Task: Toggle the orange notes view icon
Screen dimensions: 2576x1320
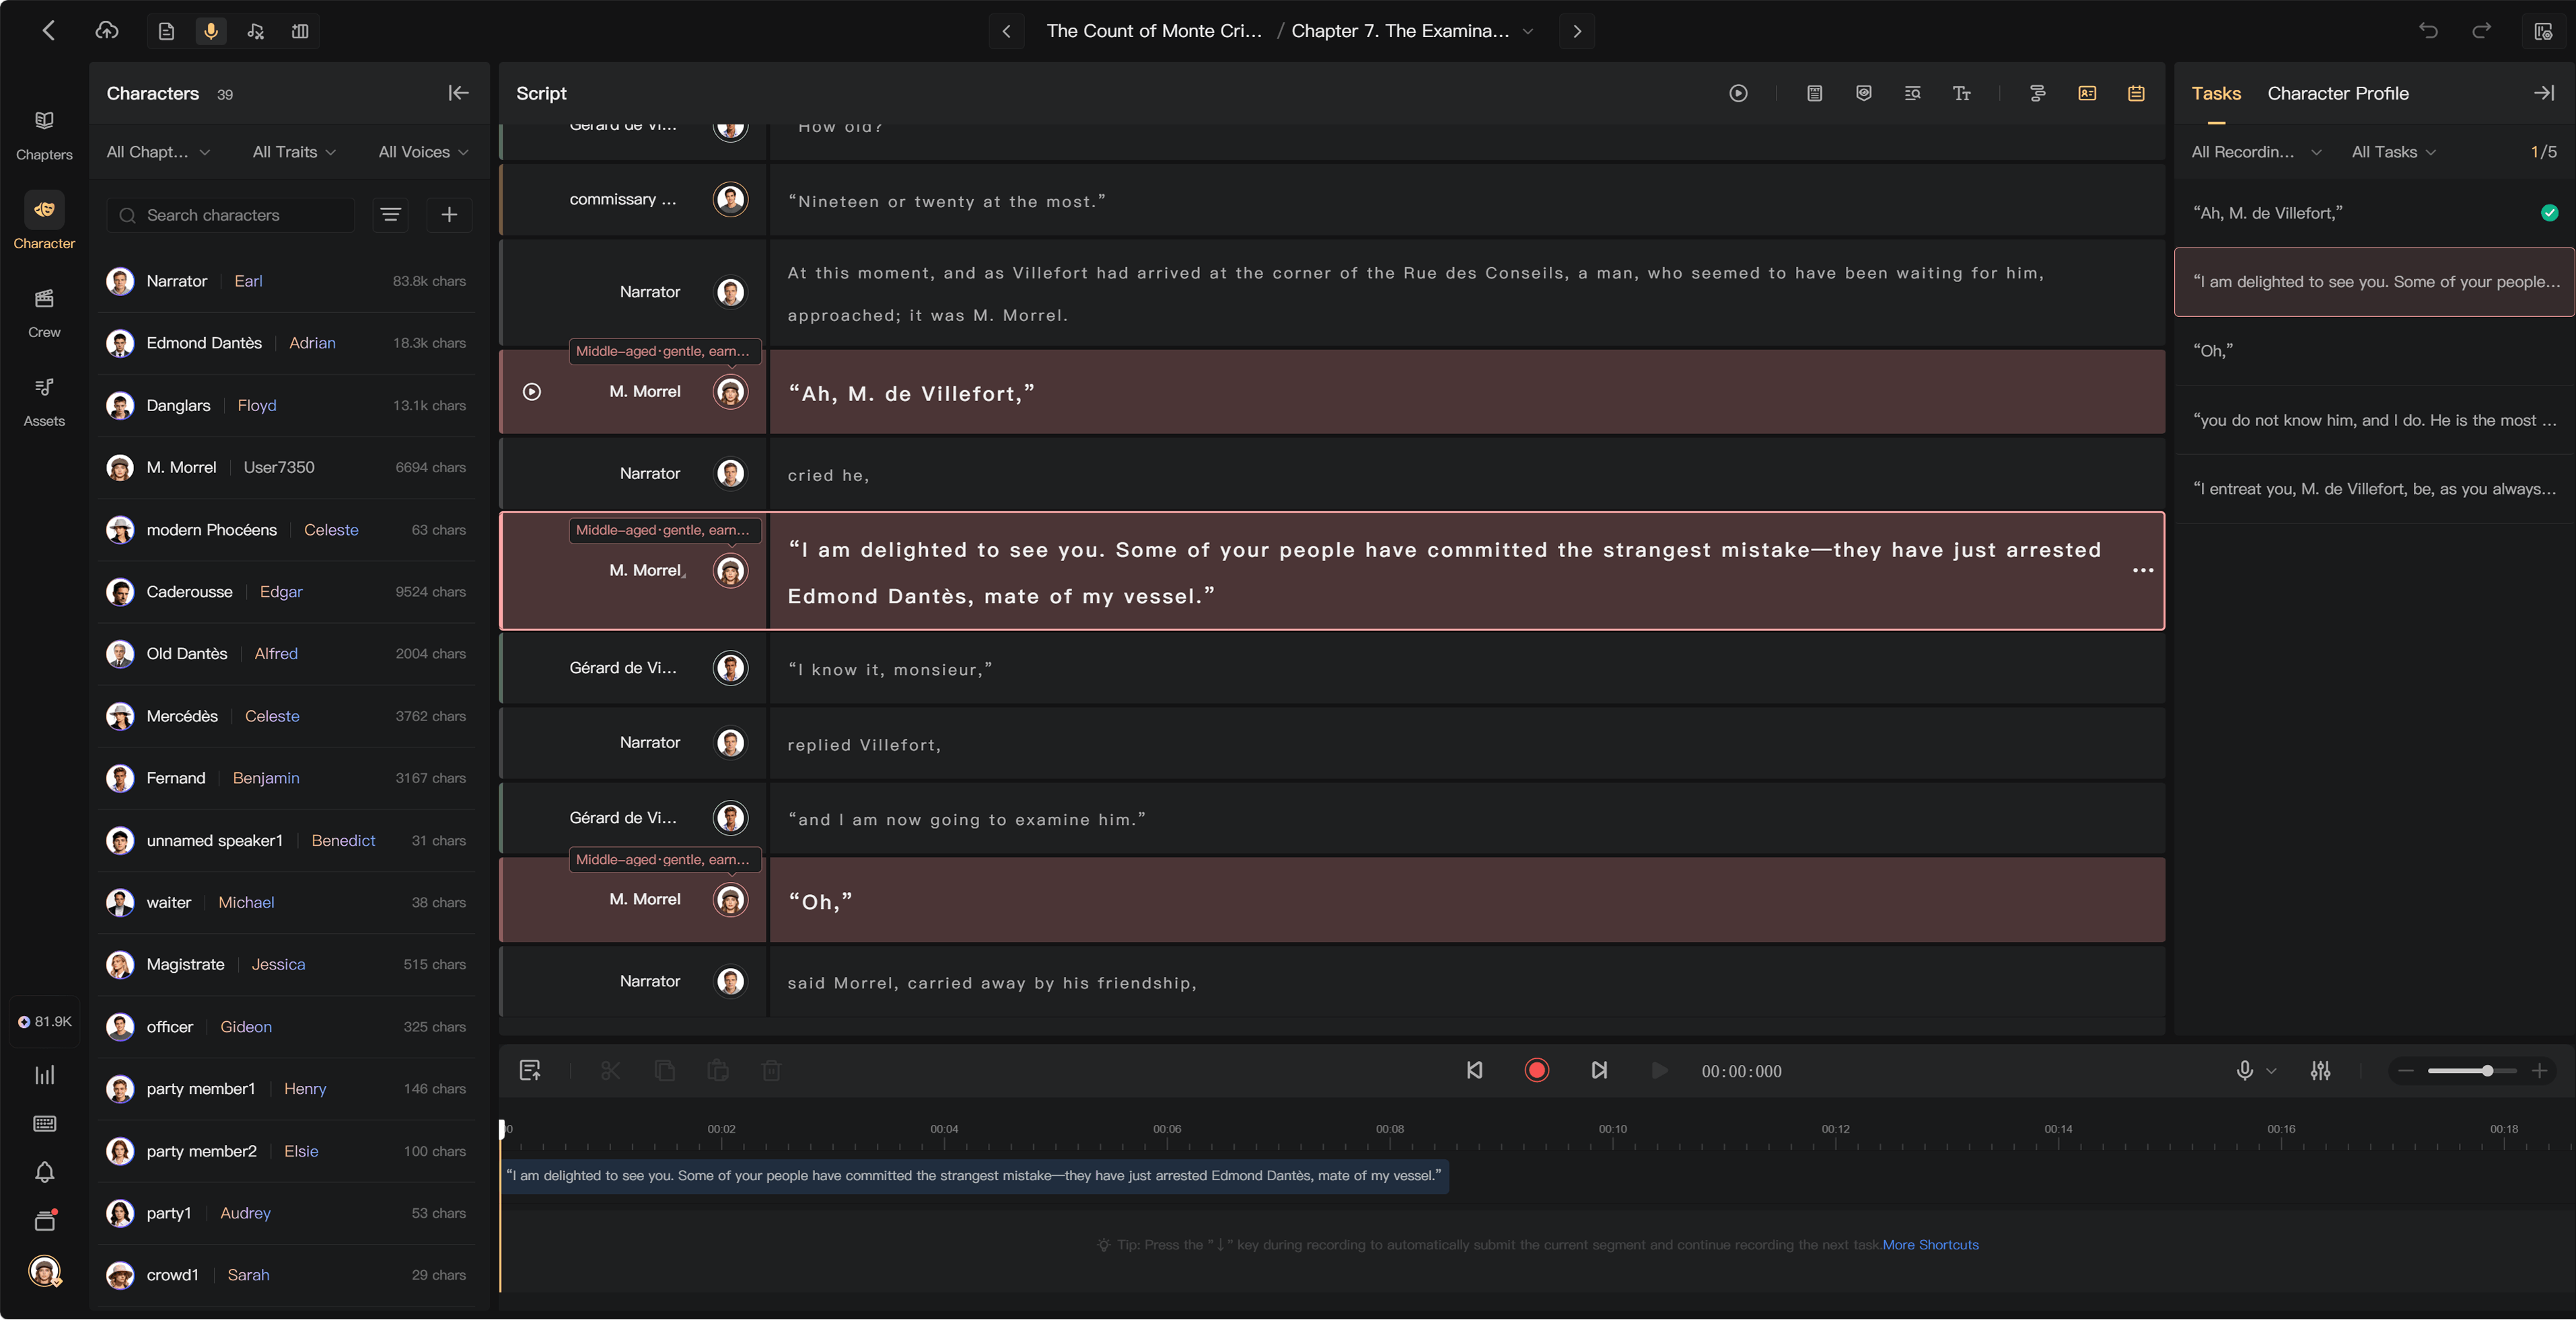Action: click(x=2136, y=93)
